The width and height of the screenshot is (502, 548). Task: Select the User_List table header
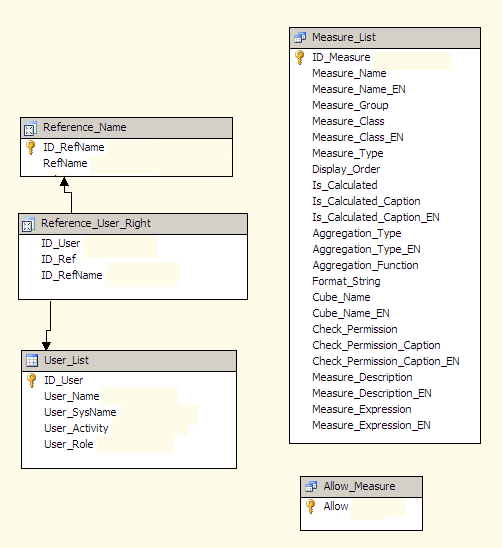pos(129,361)
